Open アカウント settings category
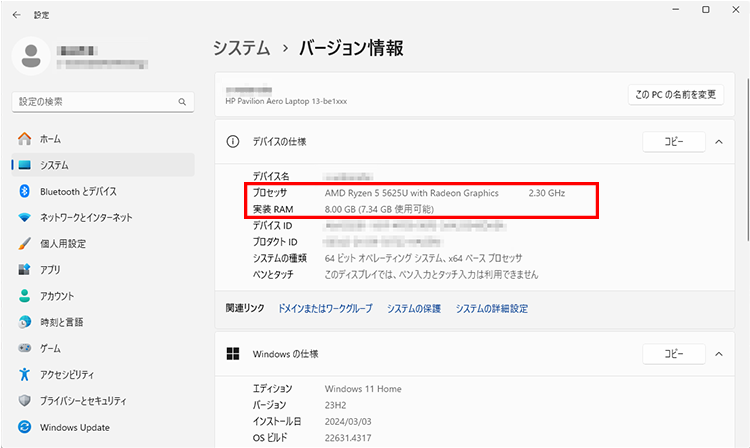Image resolution: width=750 pixels, height=448 pixels. 103,296
